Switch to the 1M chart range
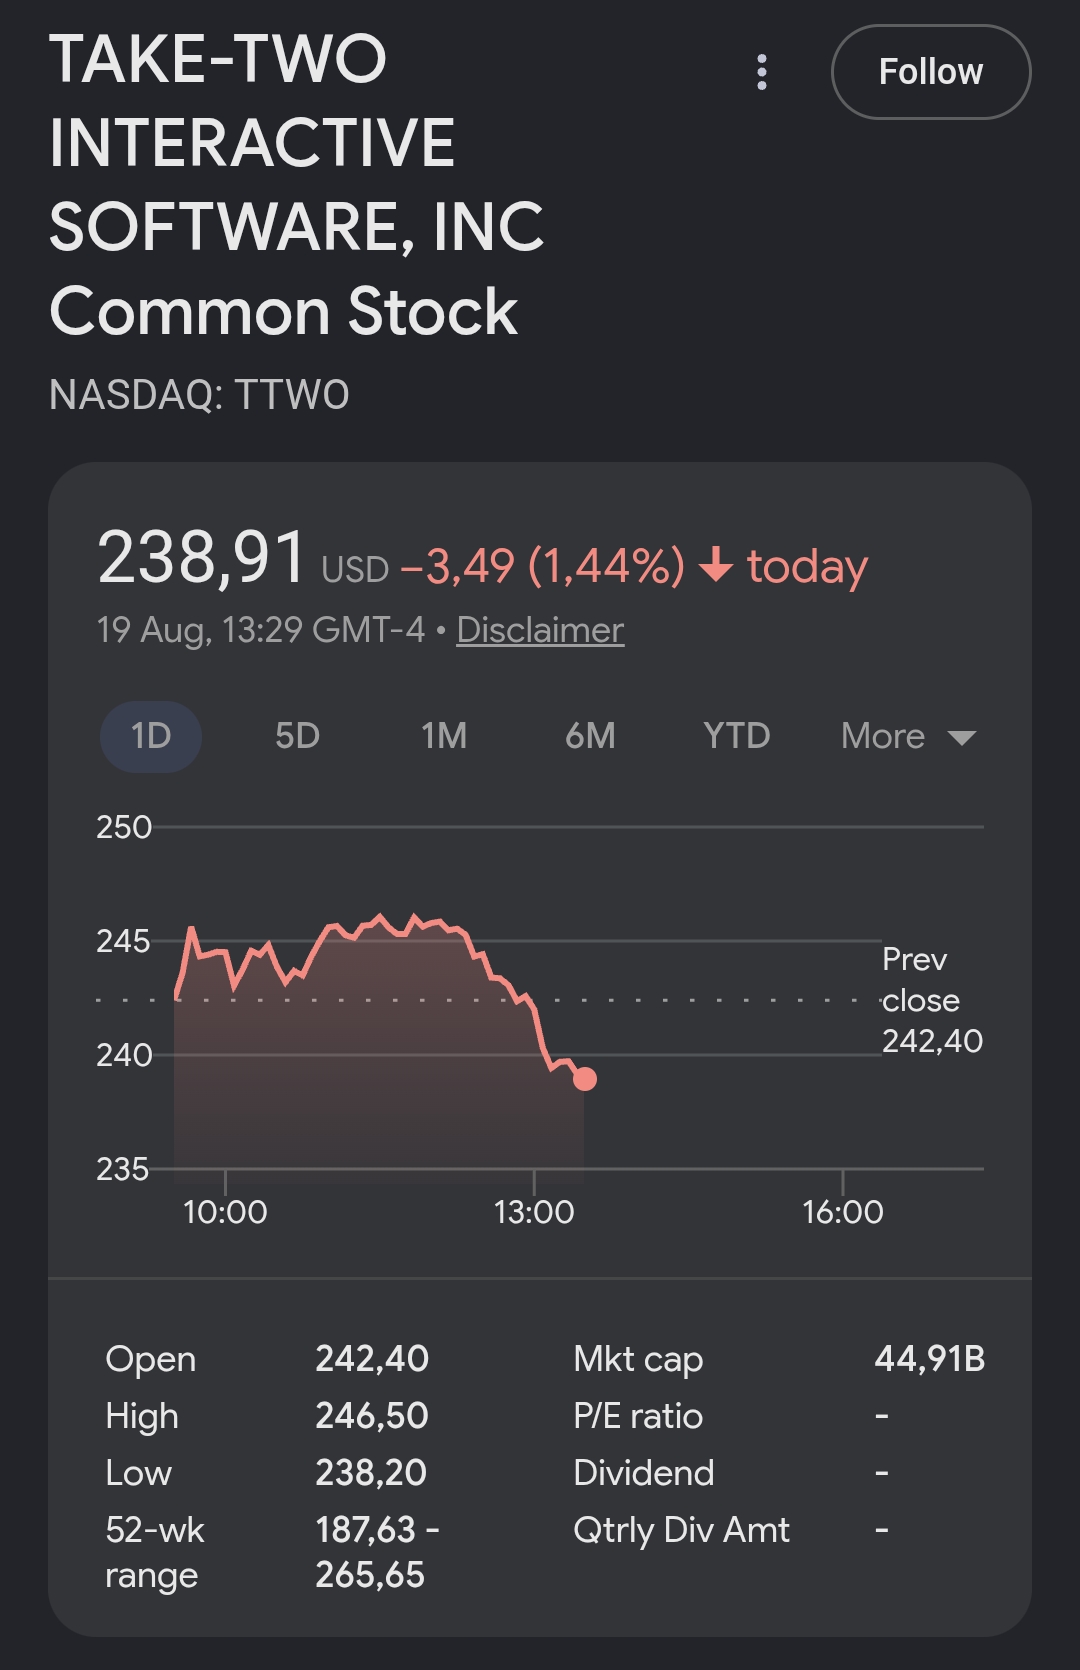Image resolution: width=1080 pixels, height=1670 pixels. [444, 736]
